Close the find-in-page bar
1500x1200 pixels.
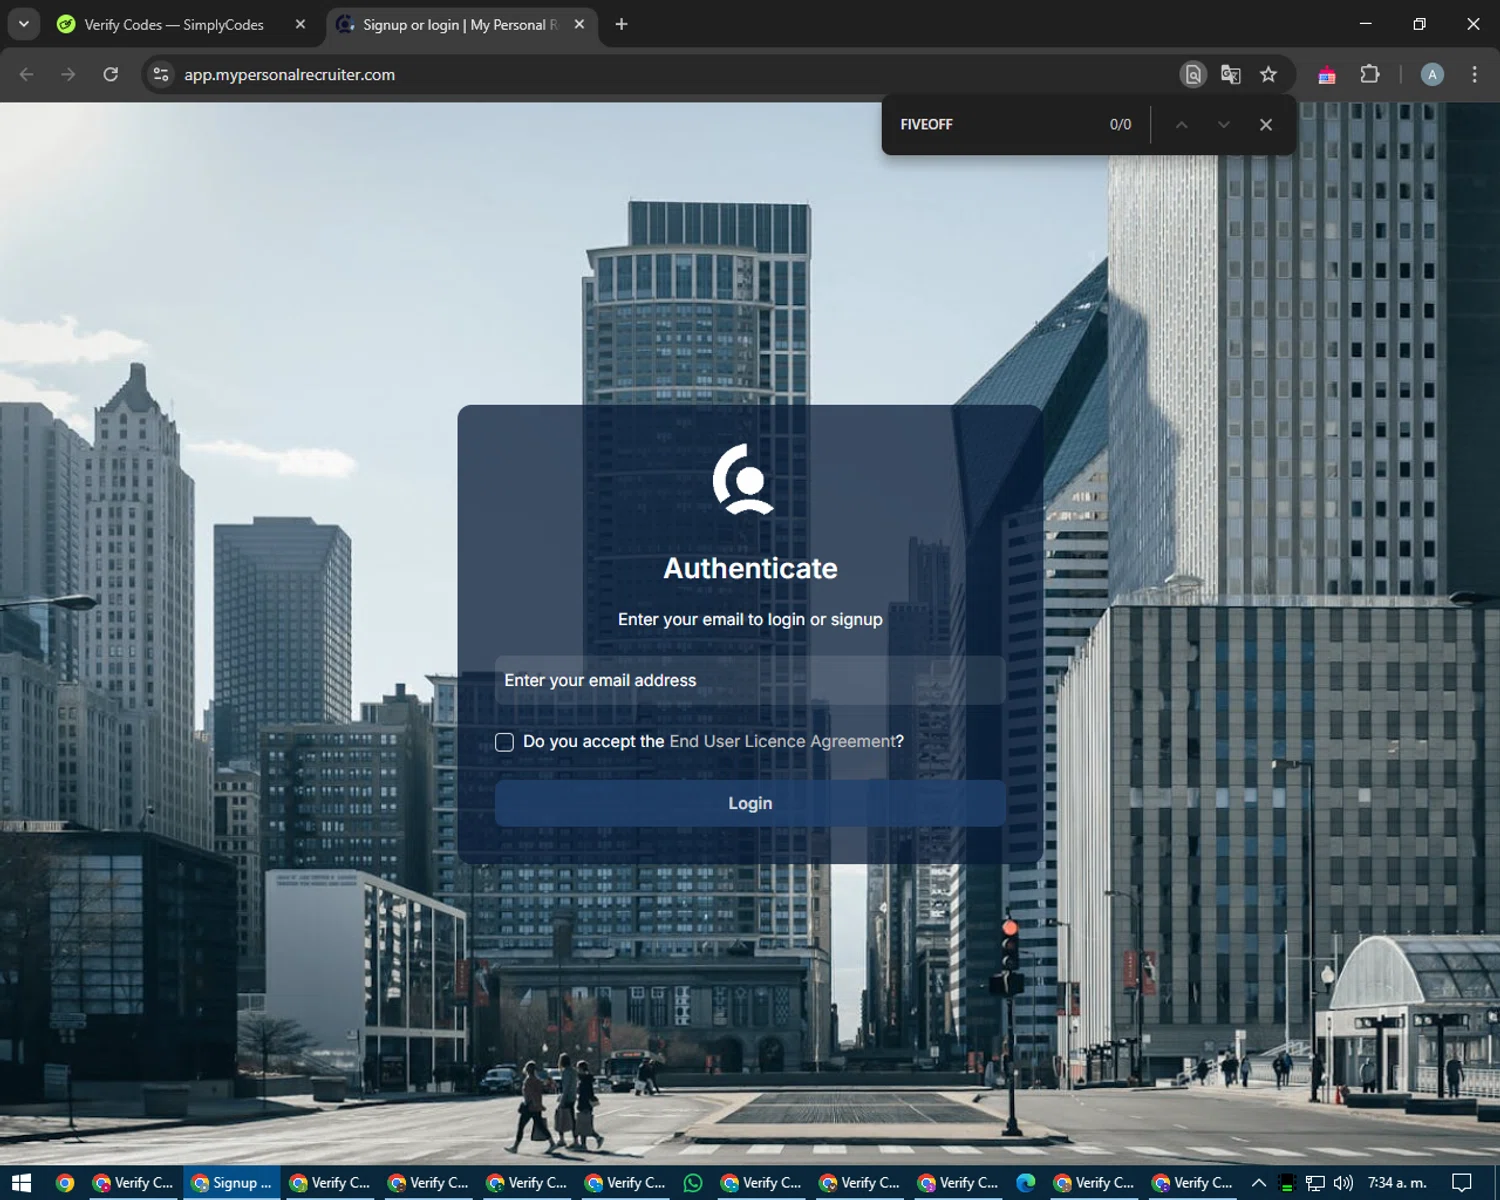click(x=1266, y=124)
